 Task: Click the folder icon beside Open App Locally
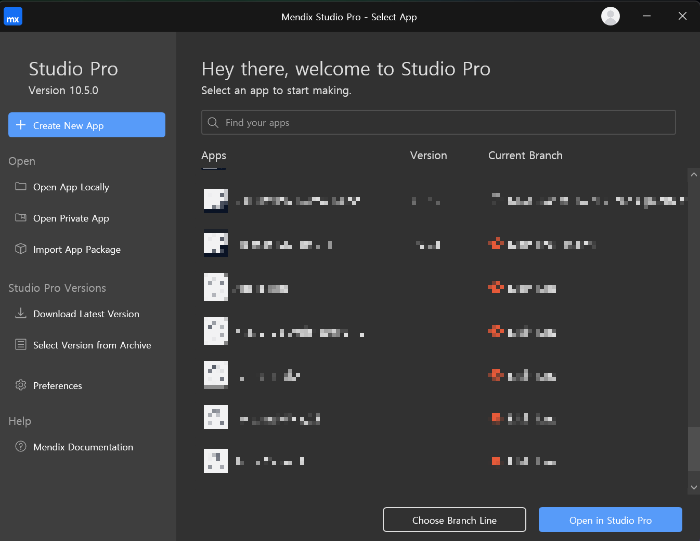click(21, 186)
